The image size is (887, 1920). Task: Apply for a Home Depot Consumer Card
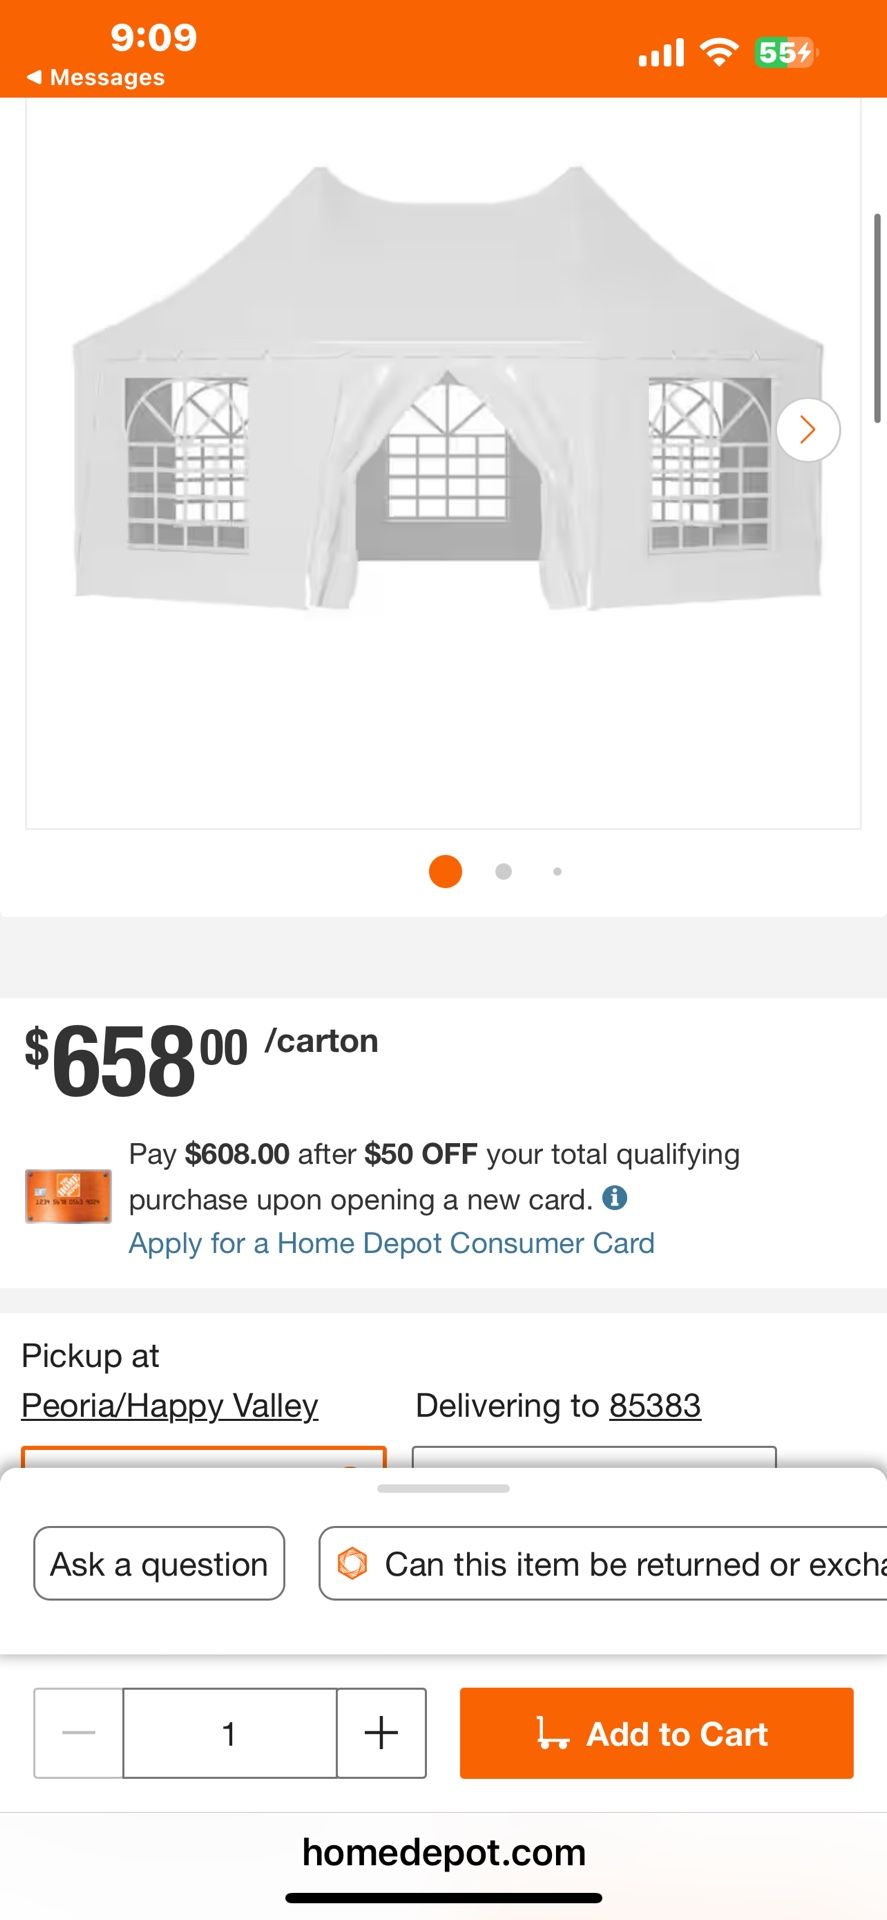[391, 1243]
